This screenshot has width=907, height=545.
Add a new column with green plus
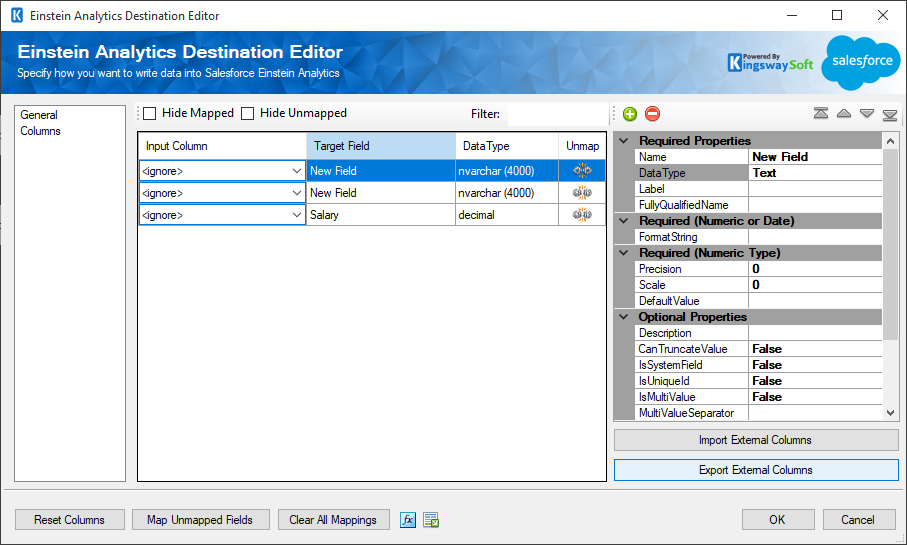click(x=630, y=114)
